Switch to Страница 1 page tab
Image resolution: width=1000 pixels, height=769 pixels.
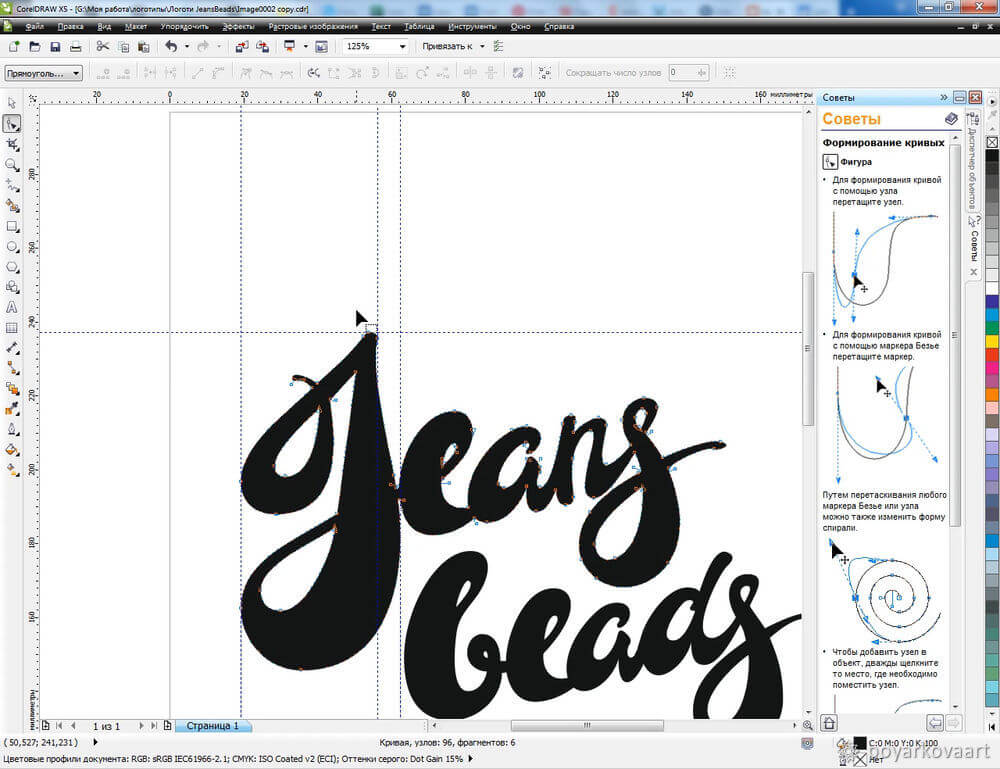[212, 726]
